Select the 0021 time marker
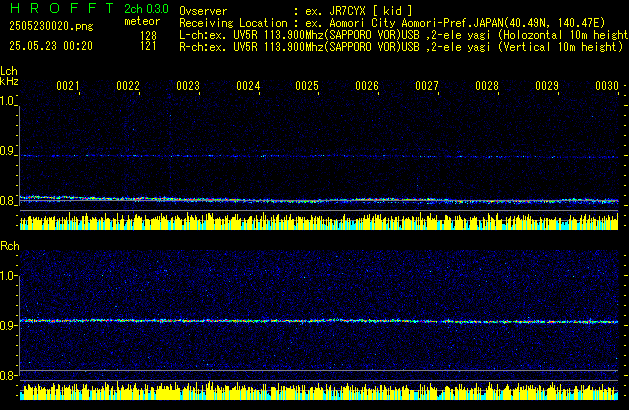The image size is (629, 410). [x=68, y=86]
